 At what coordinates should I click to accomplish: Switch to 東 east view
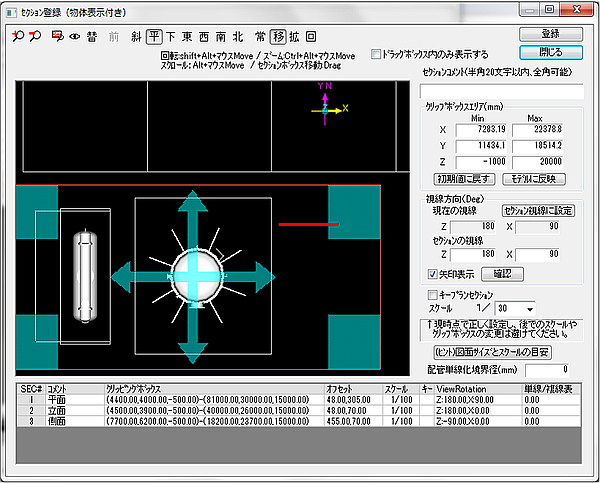tap(188, 36)
